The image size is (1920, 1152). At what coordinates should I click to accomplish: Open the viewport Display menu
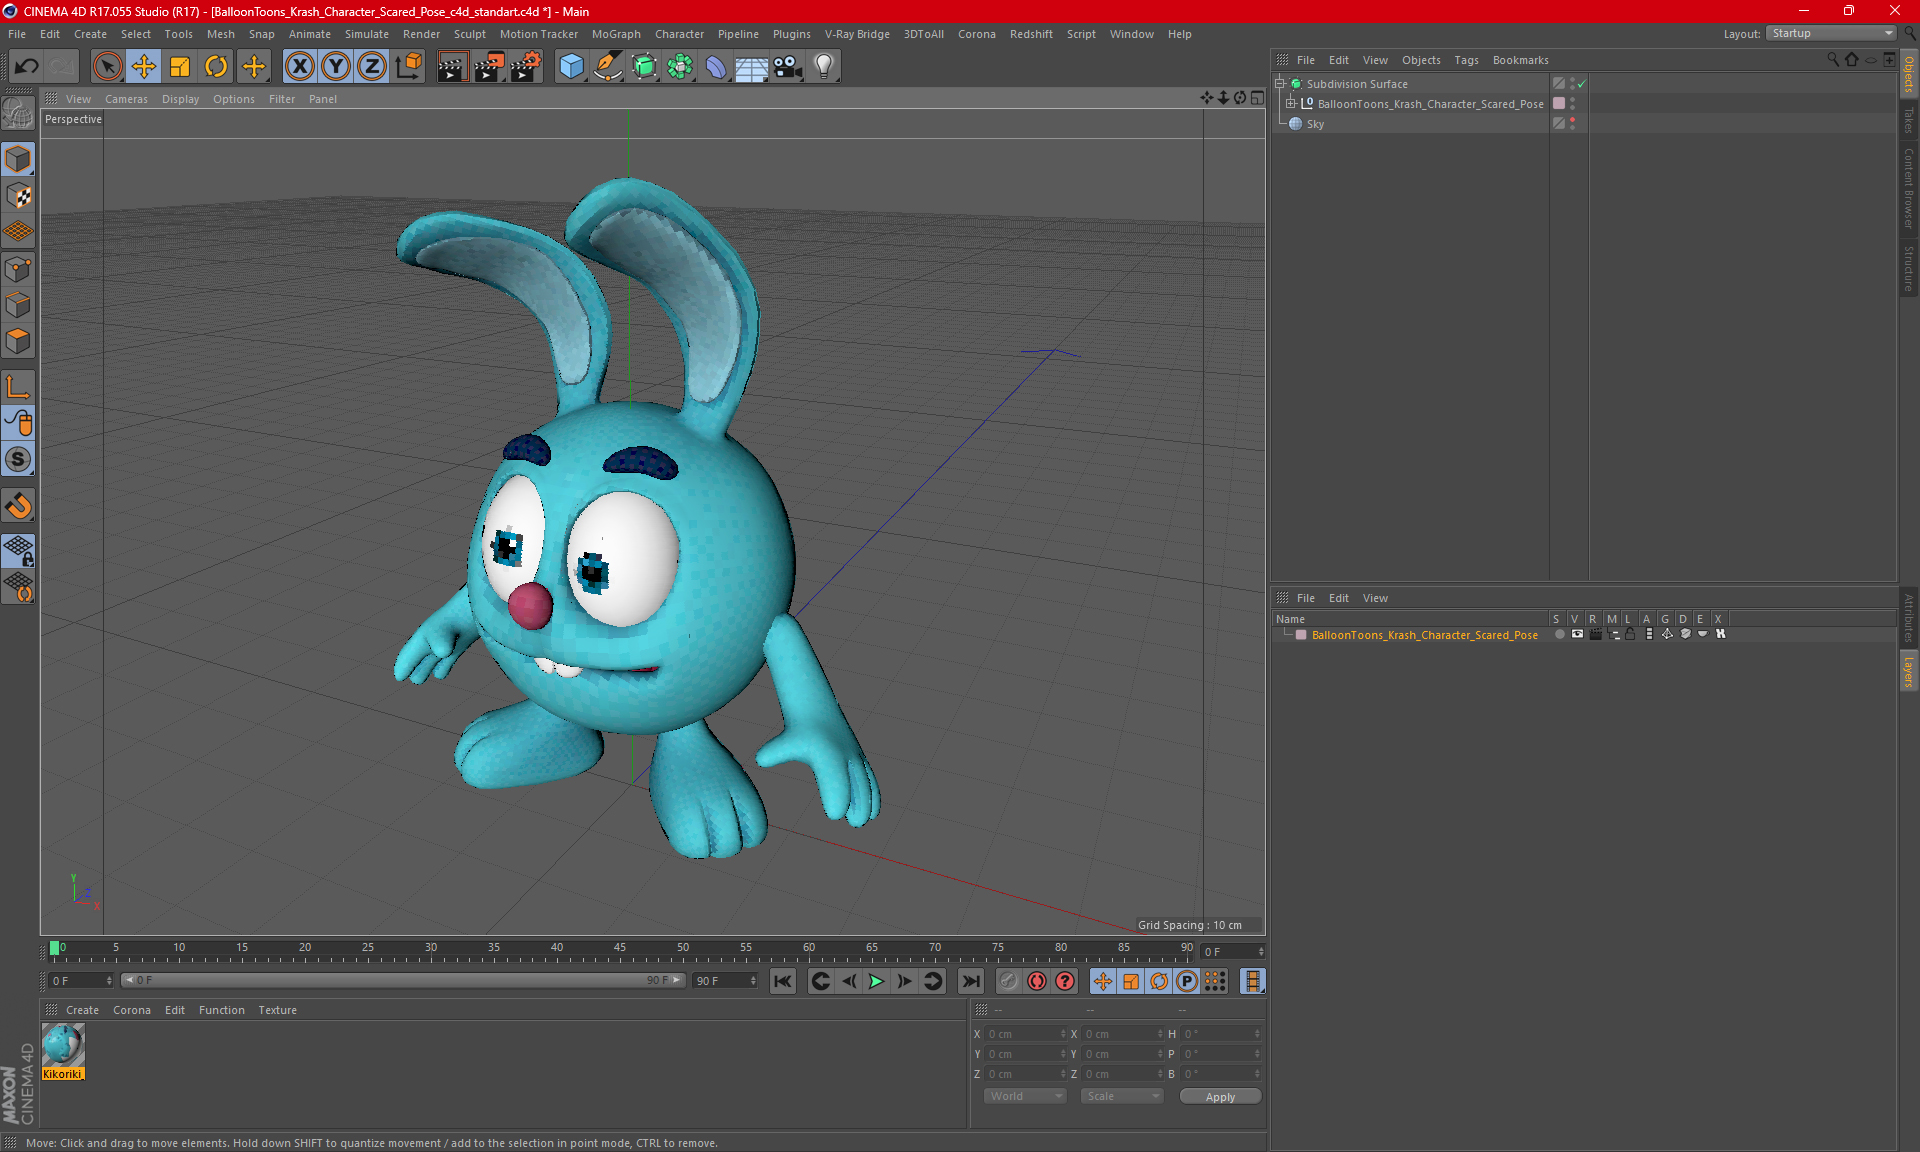180,99
